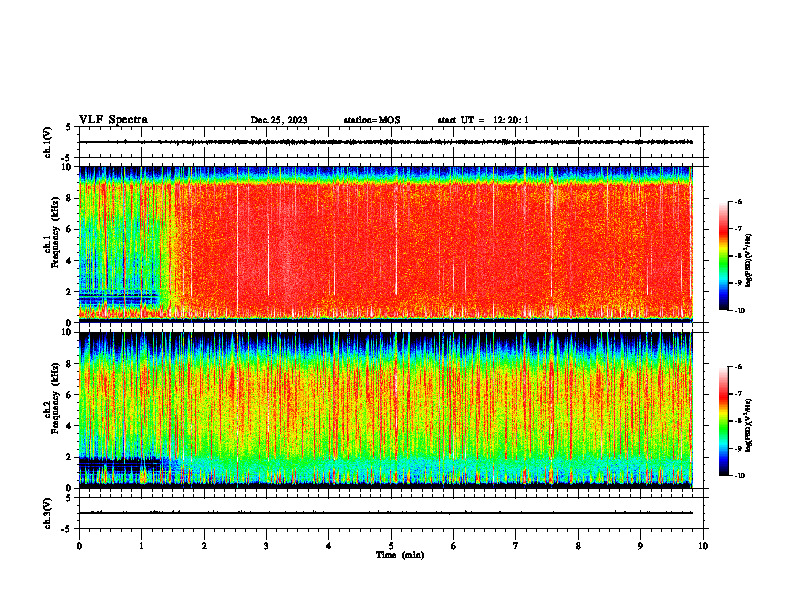Click the "ch.3(V)" waveform axis label
Viewport: 792px width, 612px height.
pyautogui.click(x=47, y=513)
